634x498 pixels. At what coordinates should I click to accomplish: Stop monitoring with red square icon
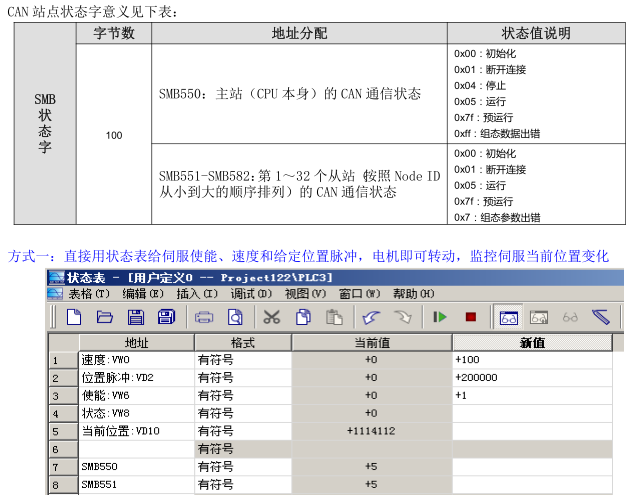click(x=471, y=317)
